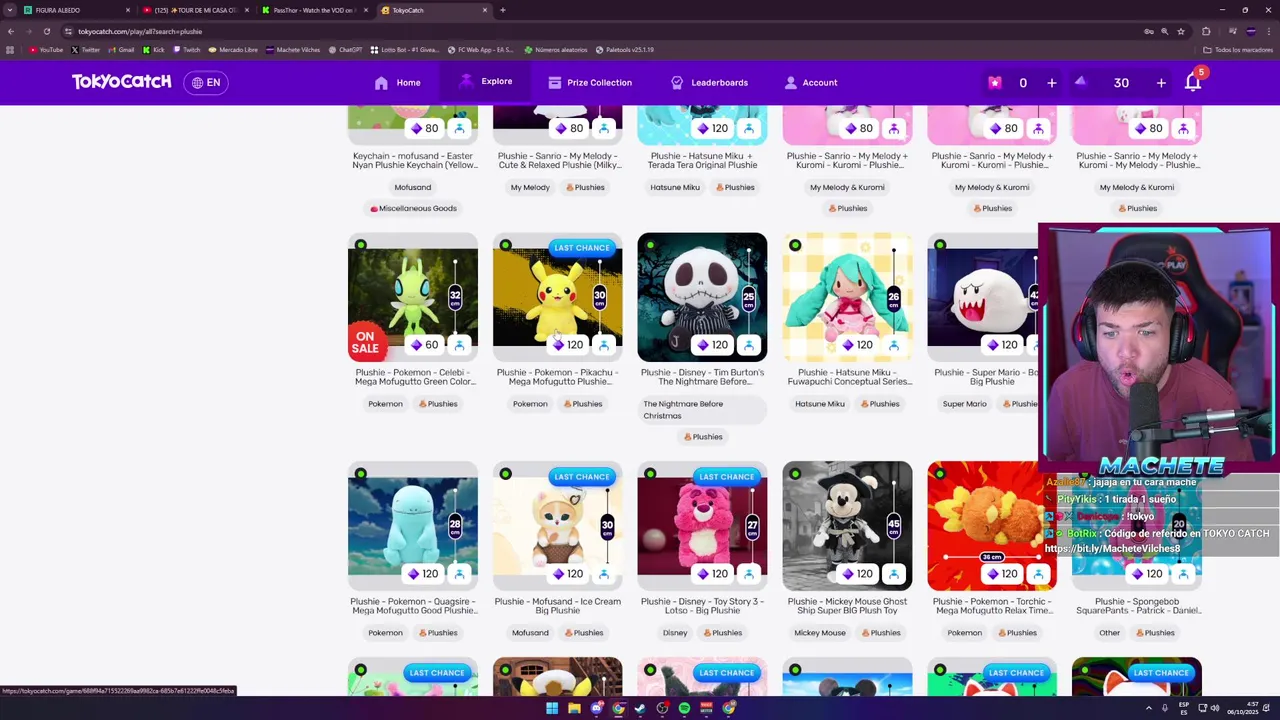Open the Account menu
Image resolution: width=1280 pixels, height=720 pixels.
[811, 83]
